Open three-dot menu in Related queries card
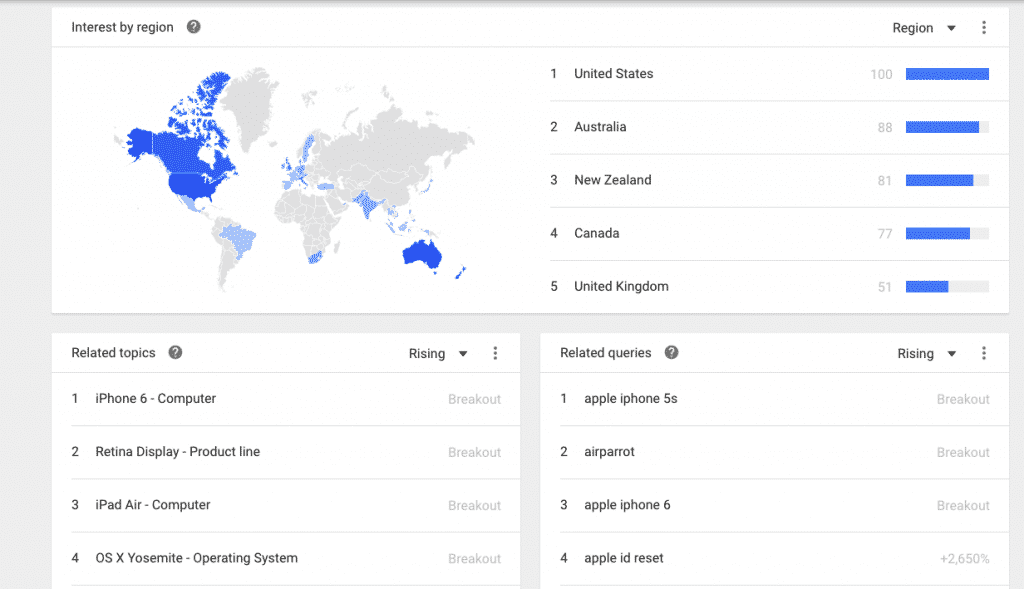This screenshot has height=589, width=1024. [984, 353]
